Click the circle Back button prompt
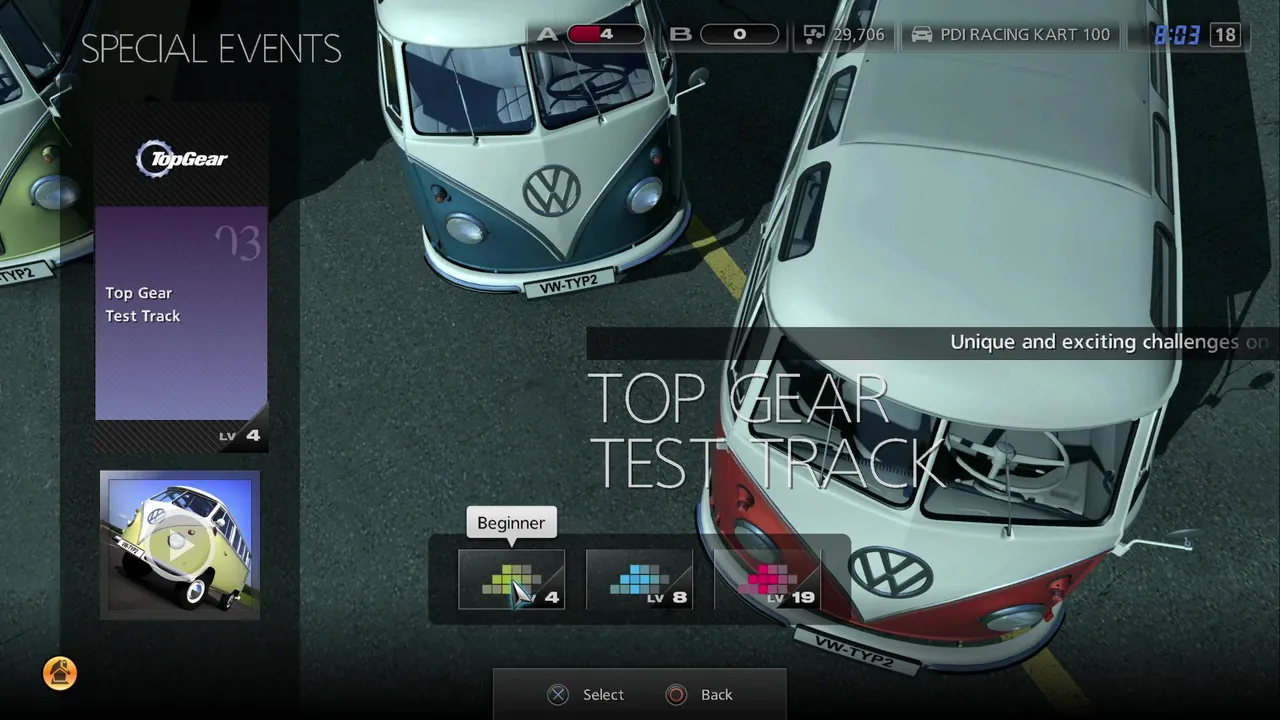This screenshot has height=720, width=1280. [700, 694]
